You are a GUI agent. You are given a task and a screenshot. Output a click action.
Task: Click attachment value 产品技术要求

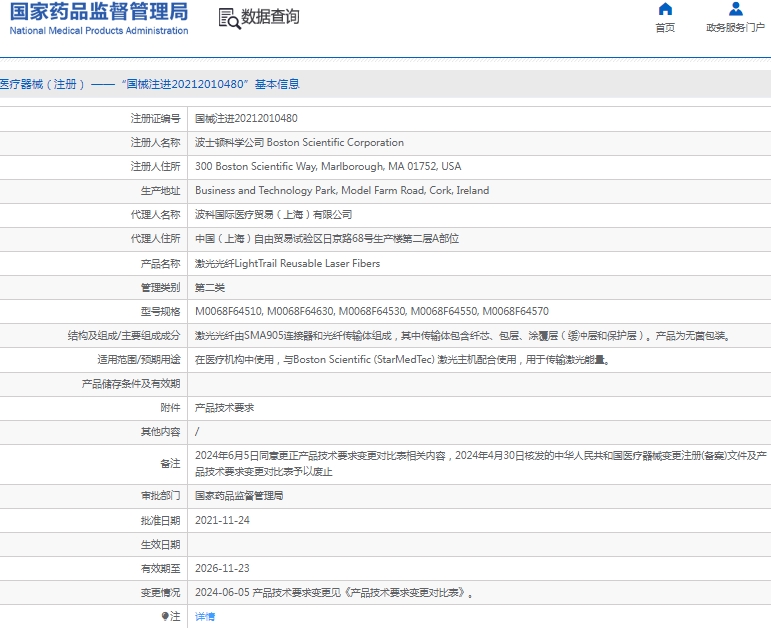[224, 408]
